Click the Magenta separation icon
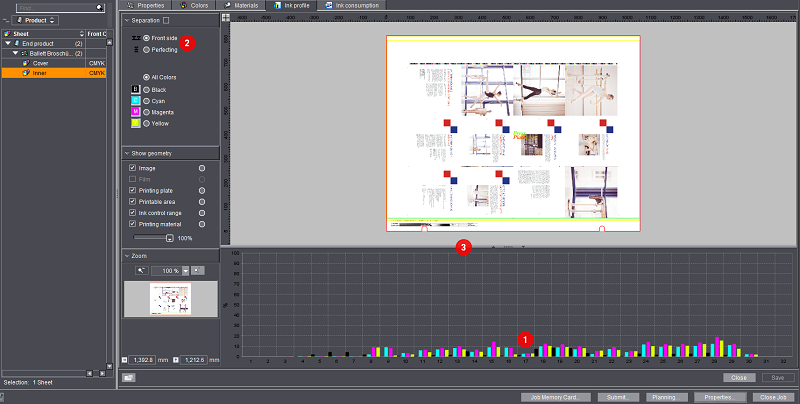Viewport: 800px width, 404px height. [135, 112]
